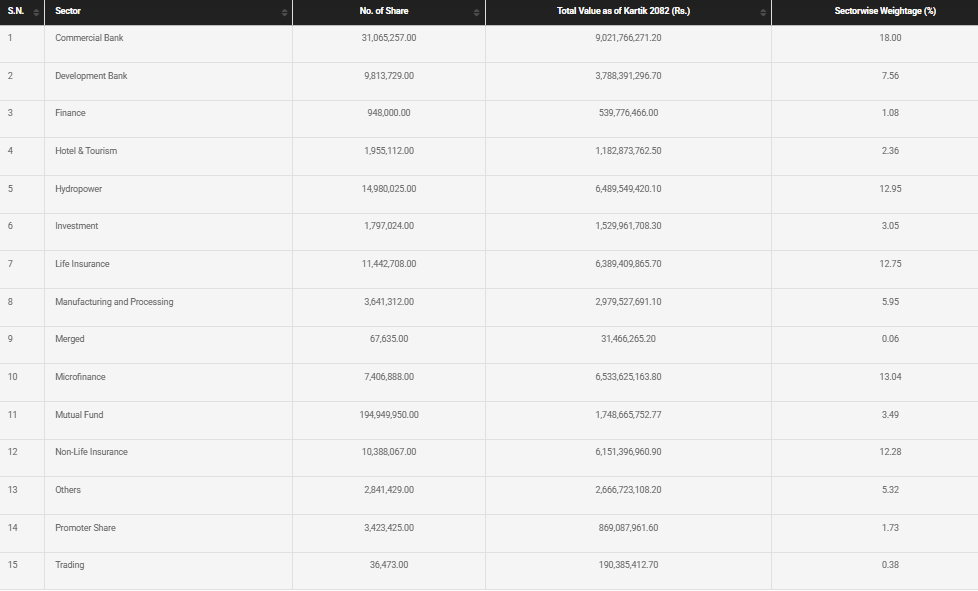Select the Development Bank sector cell
978x591 pixels.
click(91, 76)
